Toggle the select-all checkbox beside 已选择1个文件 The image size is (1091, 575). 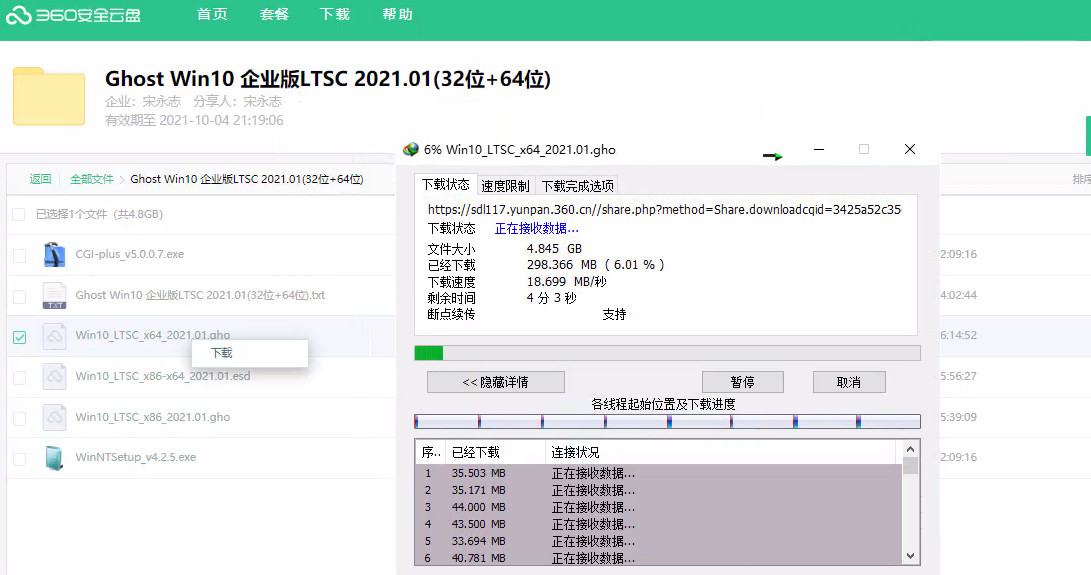click(19, 214)
